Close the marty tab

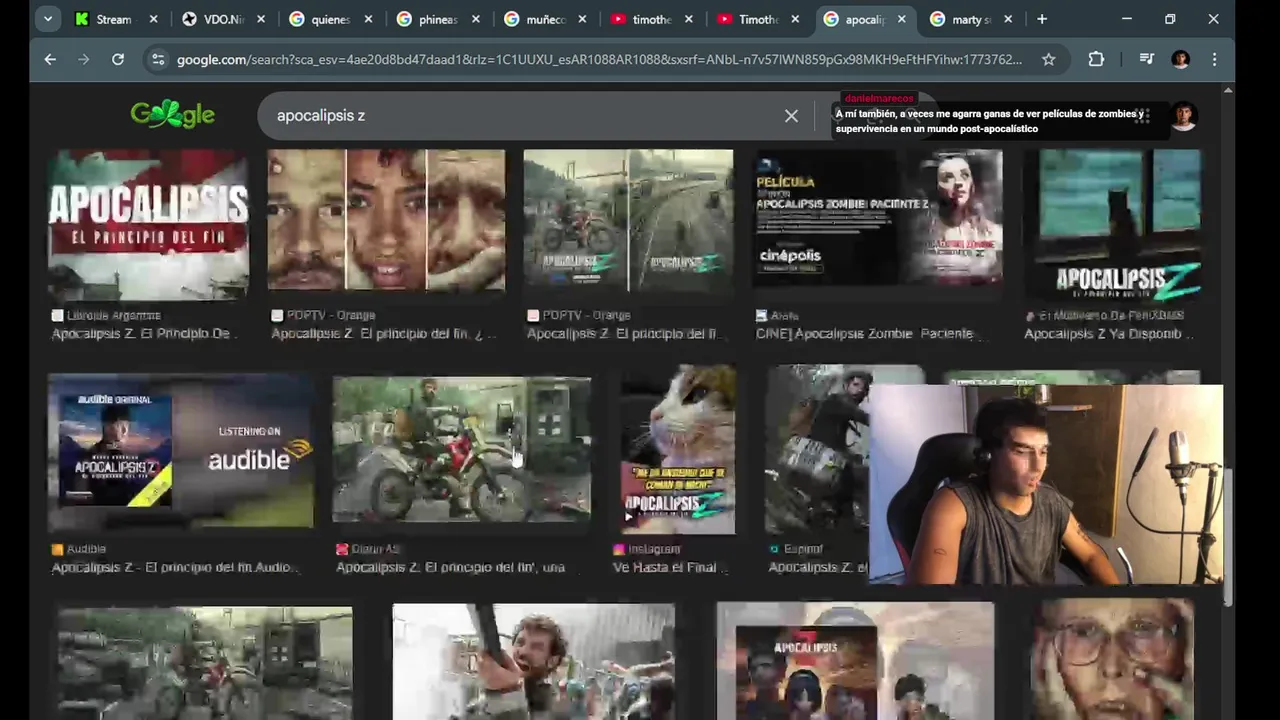[1008, 19]
